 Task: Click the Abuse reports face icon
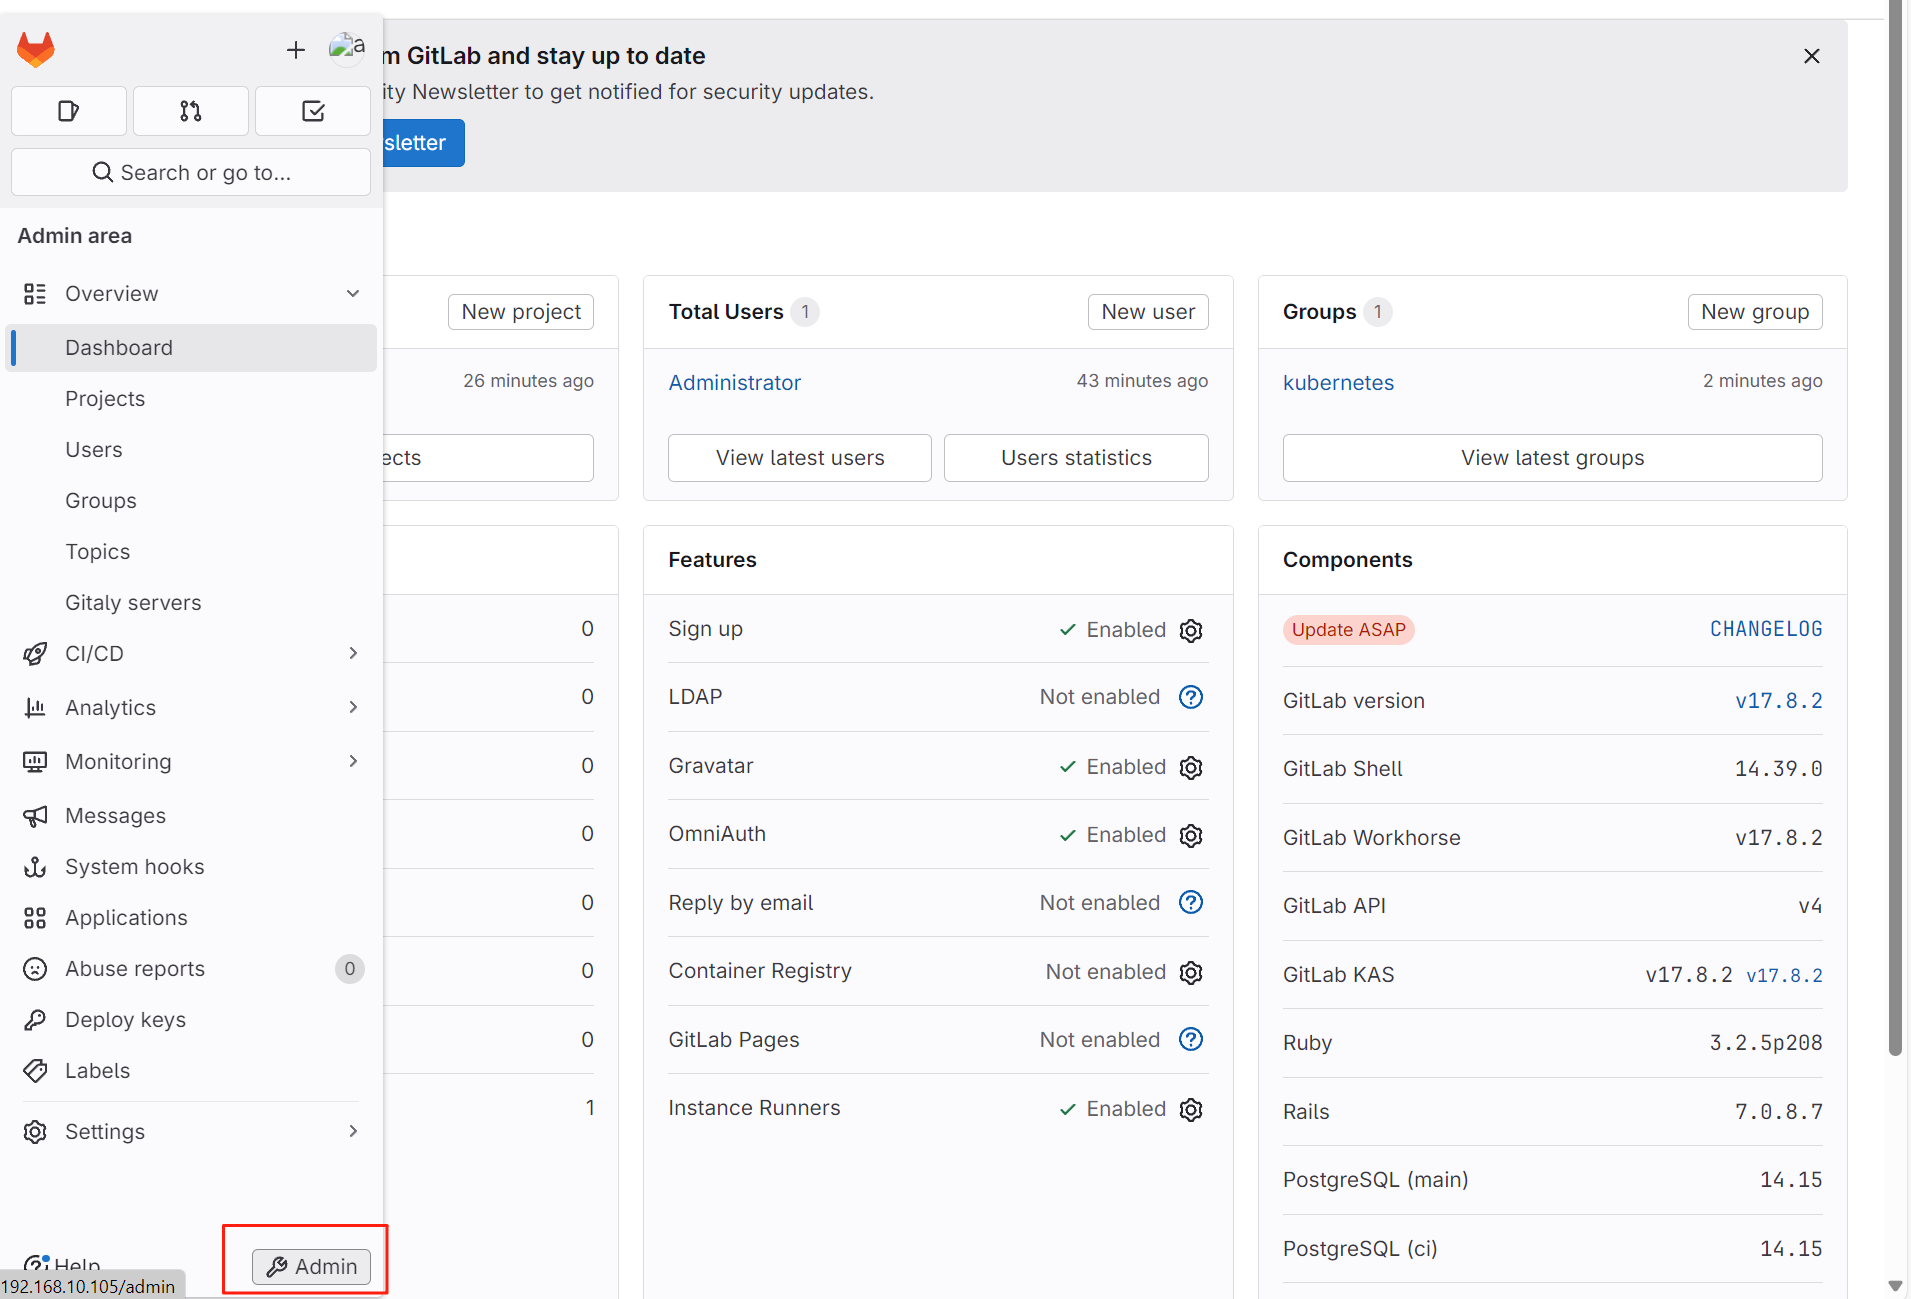click(x=35, y=969)
